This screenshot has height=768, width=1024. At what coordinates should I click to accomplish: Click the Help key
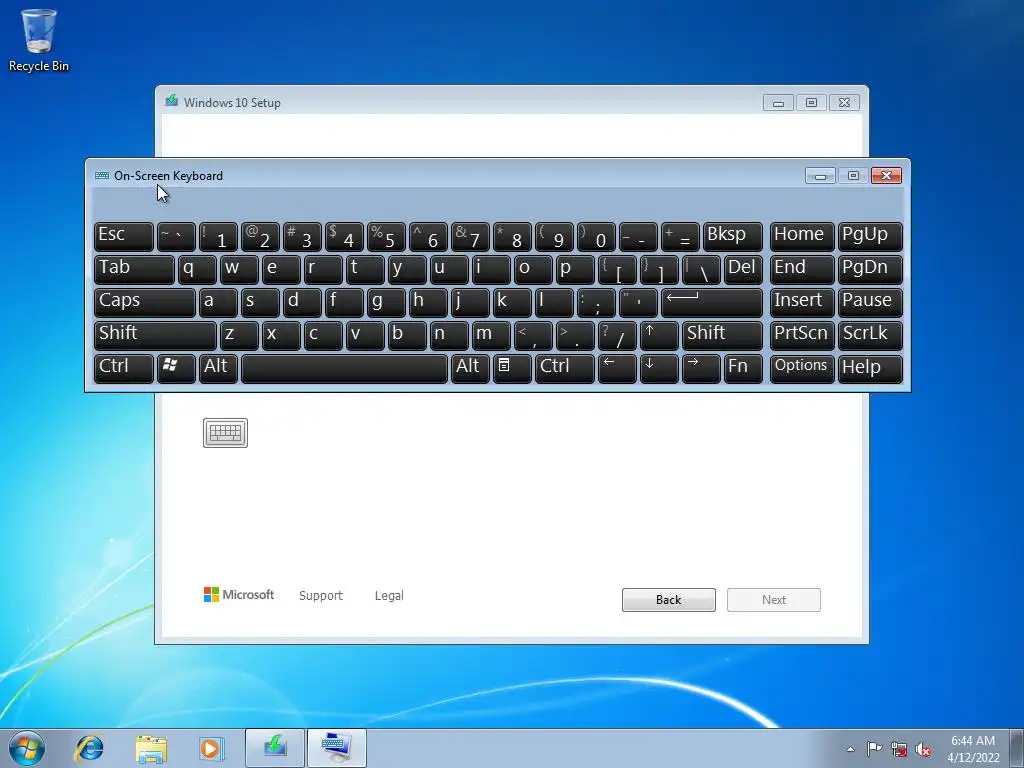pyautogui.click(x=870, y=368)
